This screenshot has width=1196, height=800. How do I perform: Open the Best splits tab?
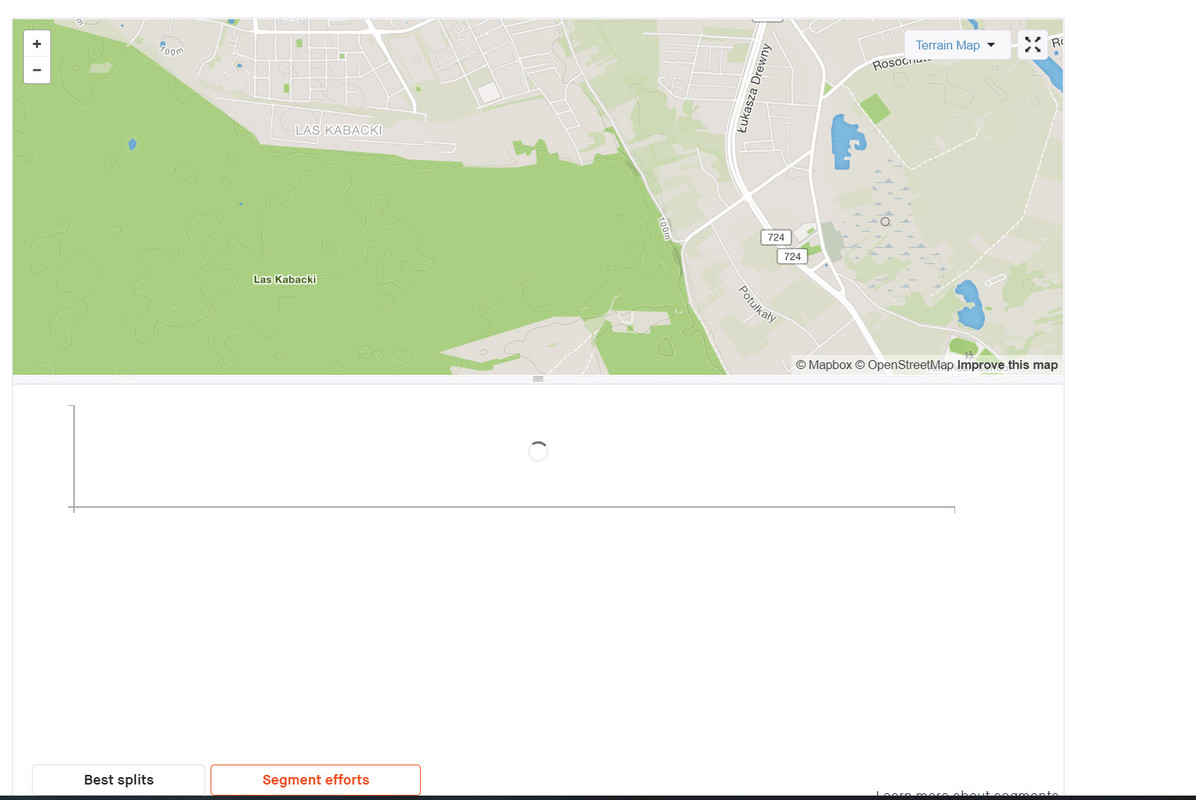point(119,779)
